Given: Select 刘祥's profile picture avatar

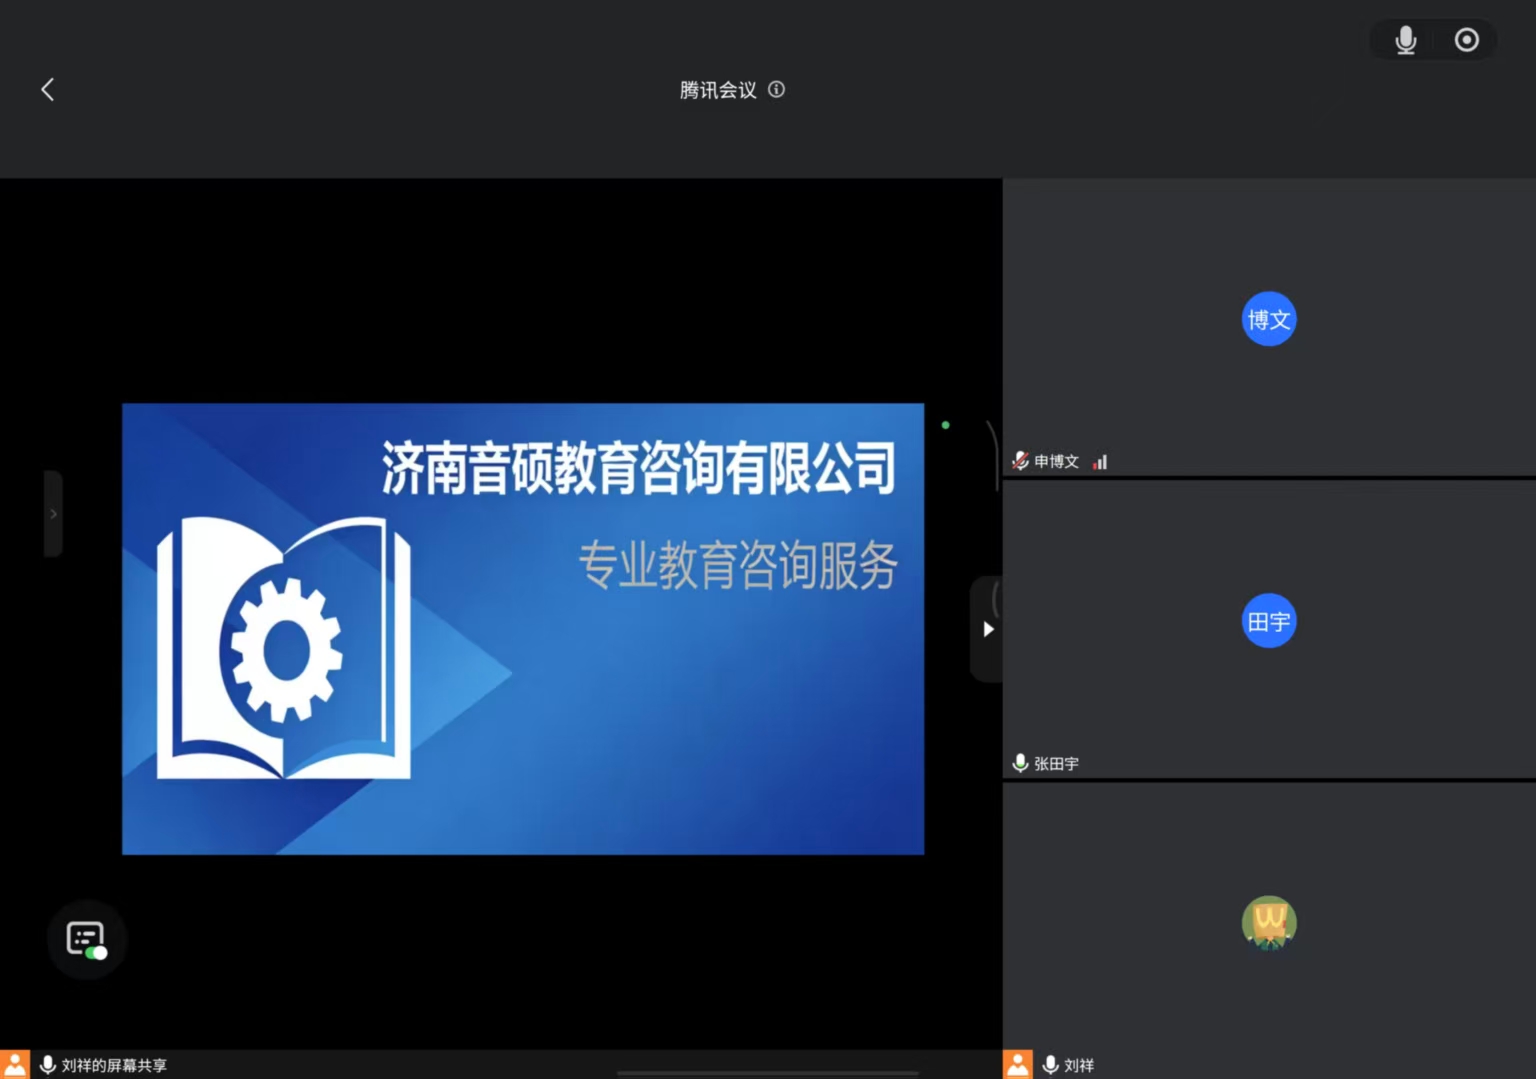Looking at the screenshot, I should pyautogui.click(x=1268, y=922).
